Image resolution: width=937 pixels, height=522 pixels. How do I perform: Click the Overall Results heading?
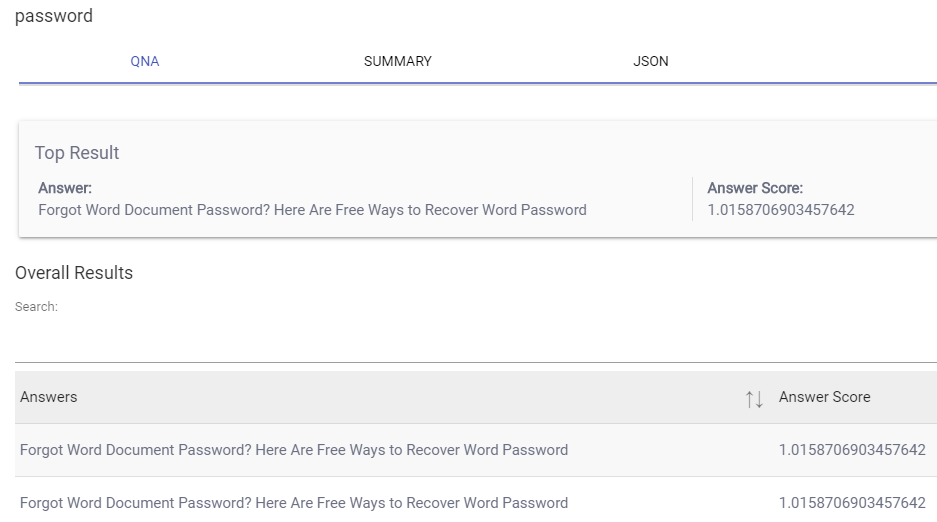[x=74, y=273]
